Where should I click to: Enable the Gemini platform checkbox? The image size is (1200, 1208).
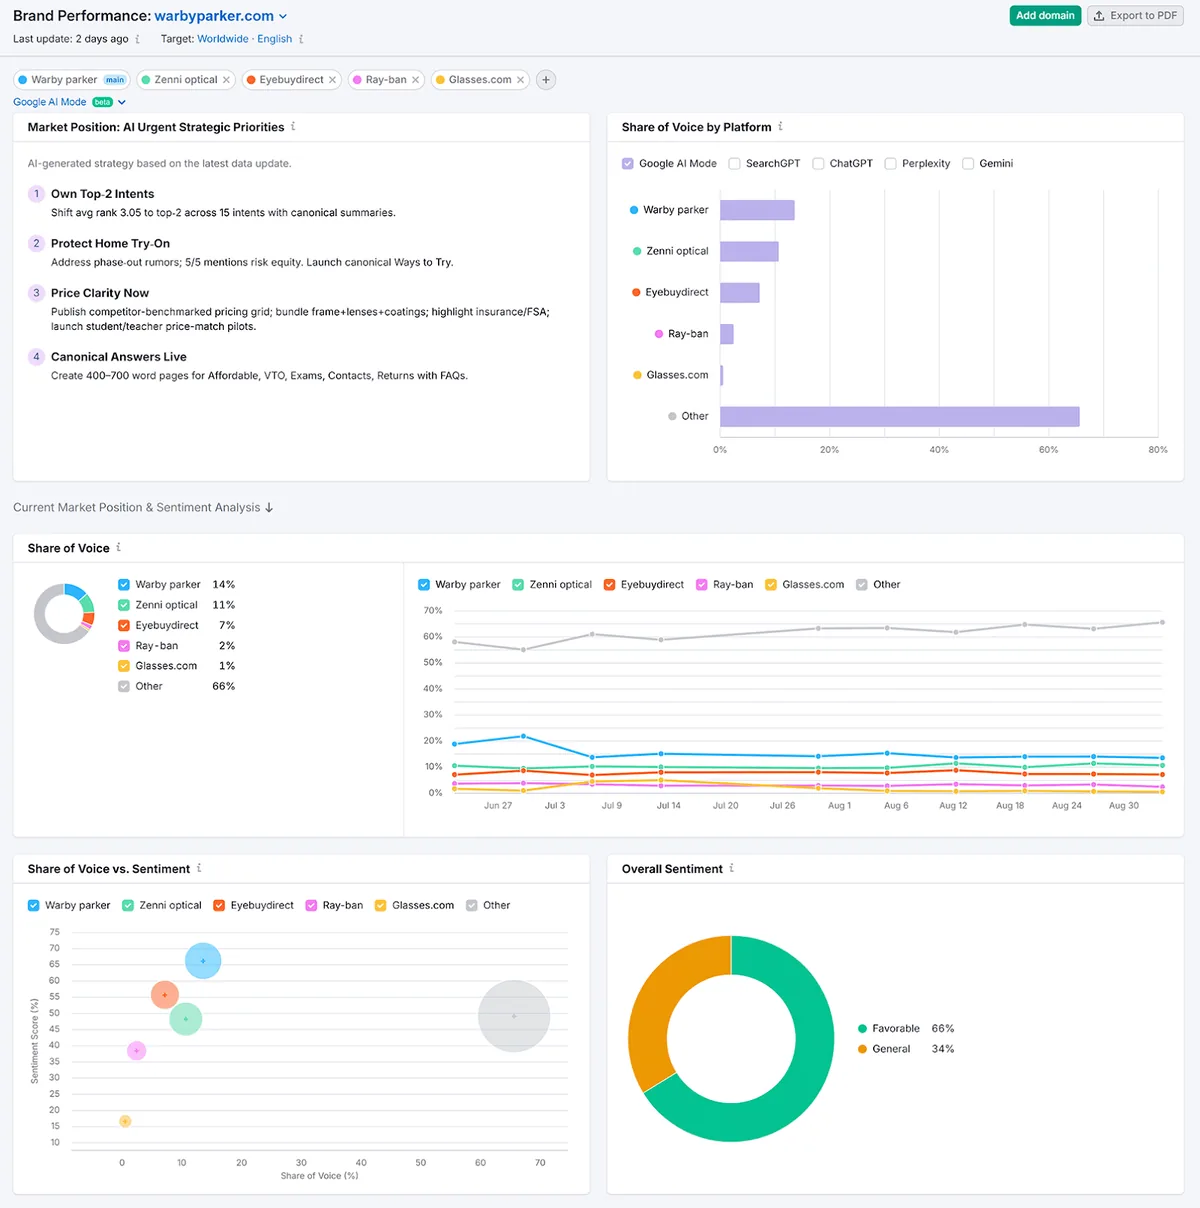click(x=968, y=164)
